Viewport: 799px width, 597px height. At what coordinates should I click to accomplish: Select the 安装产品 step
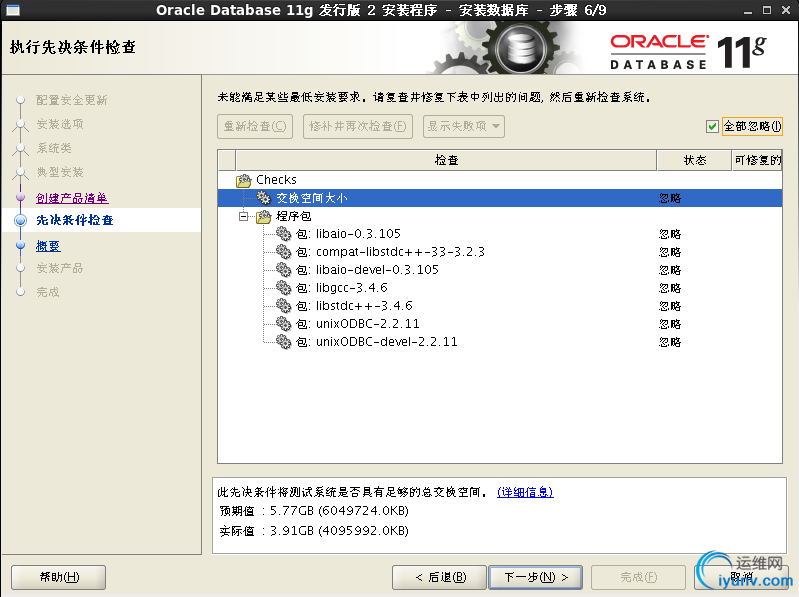[x=60, y=268]
